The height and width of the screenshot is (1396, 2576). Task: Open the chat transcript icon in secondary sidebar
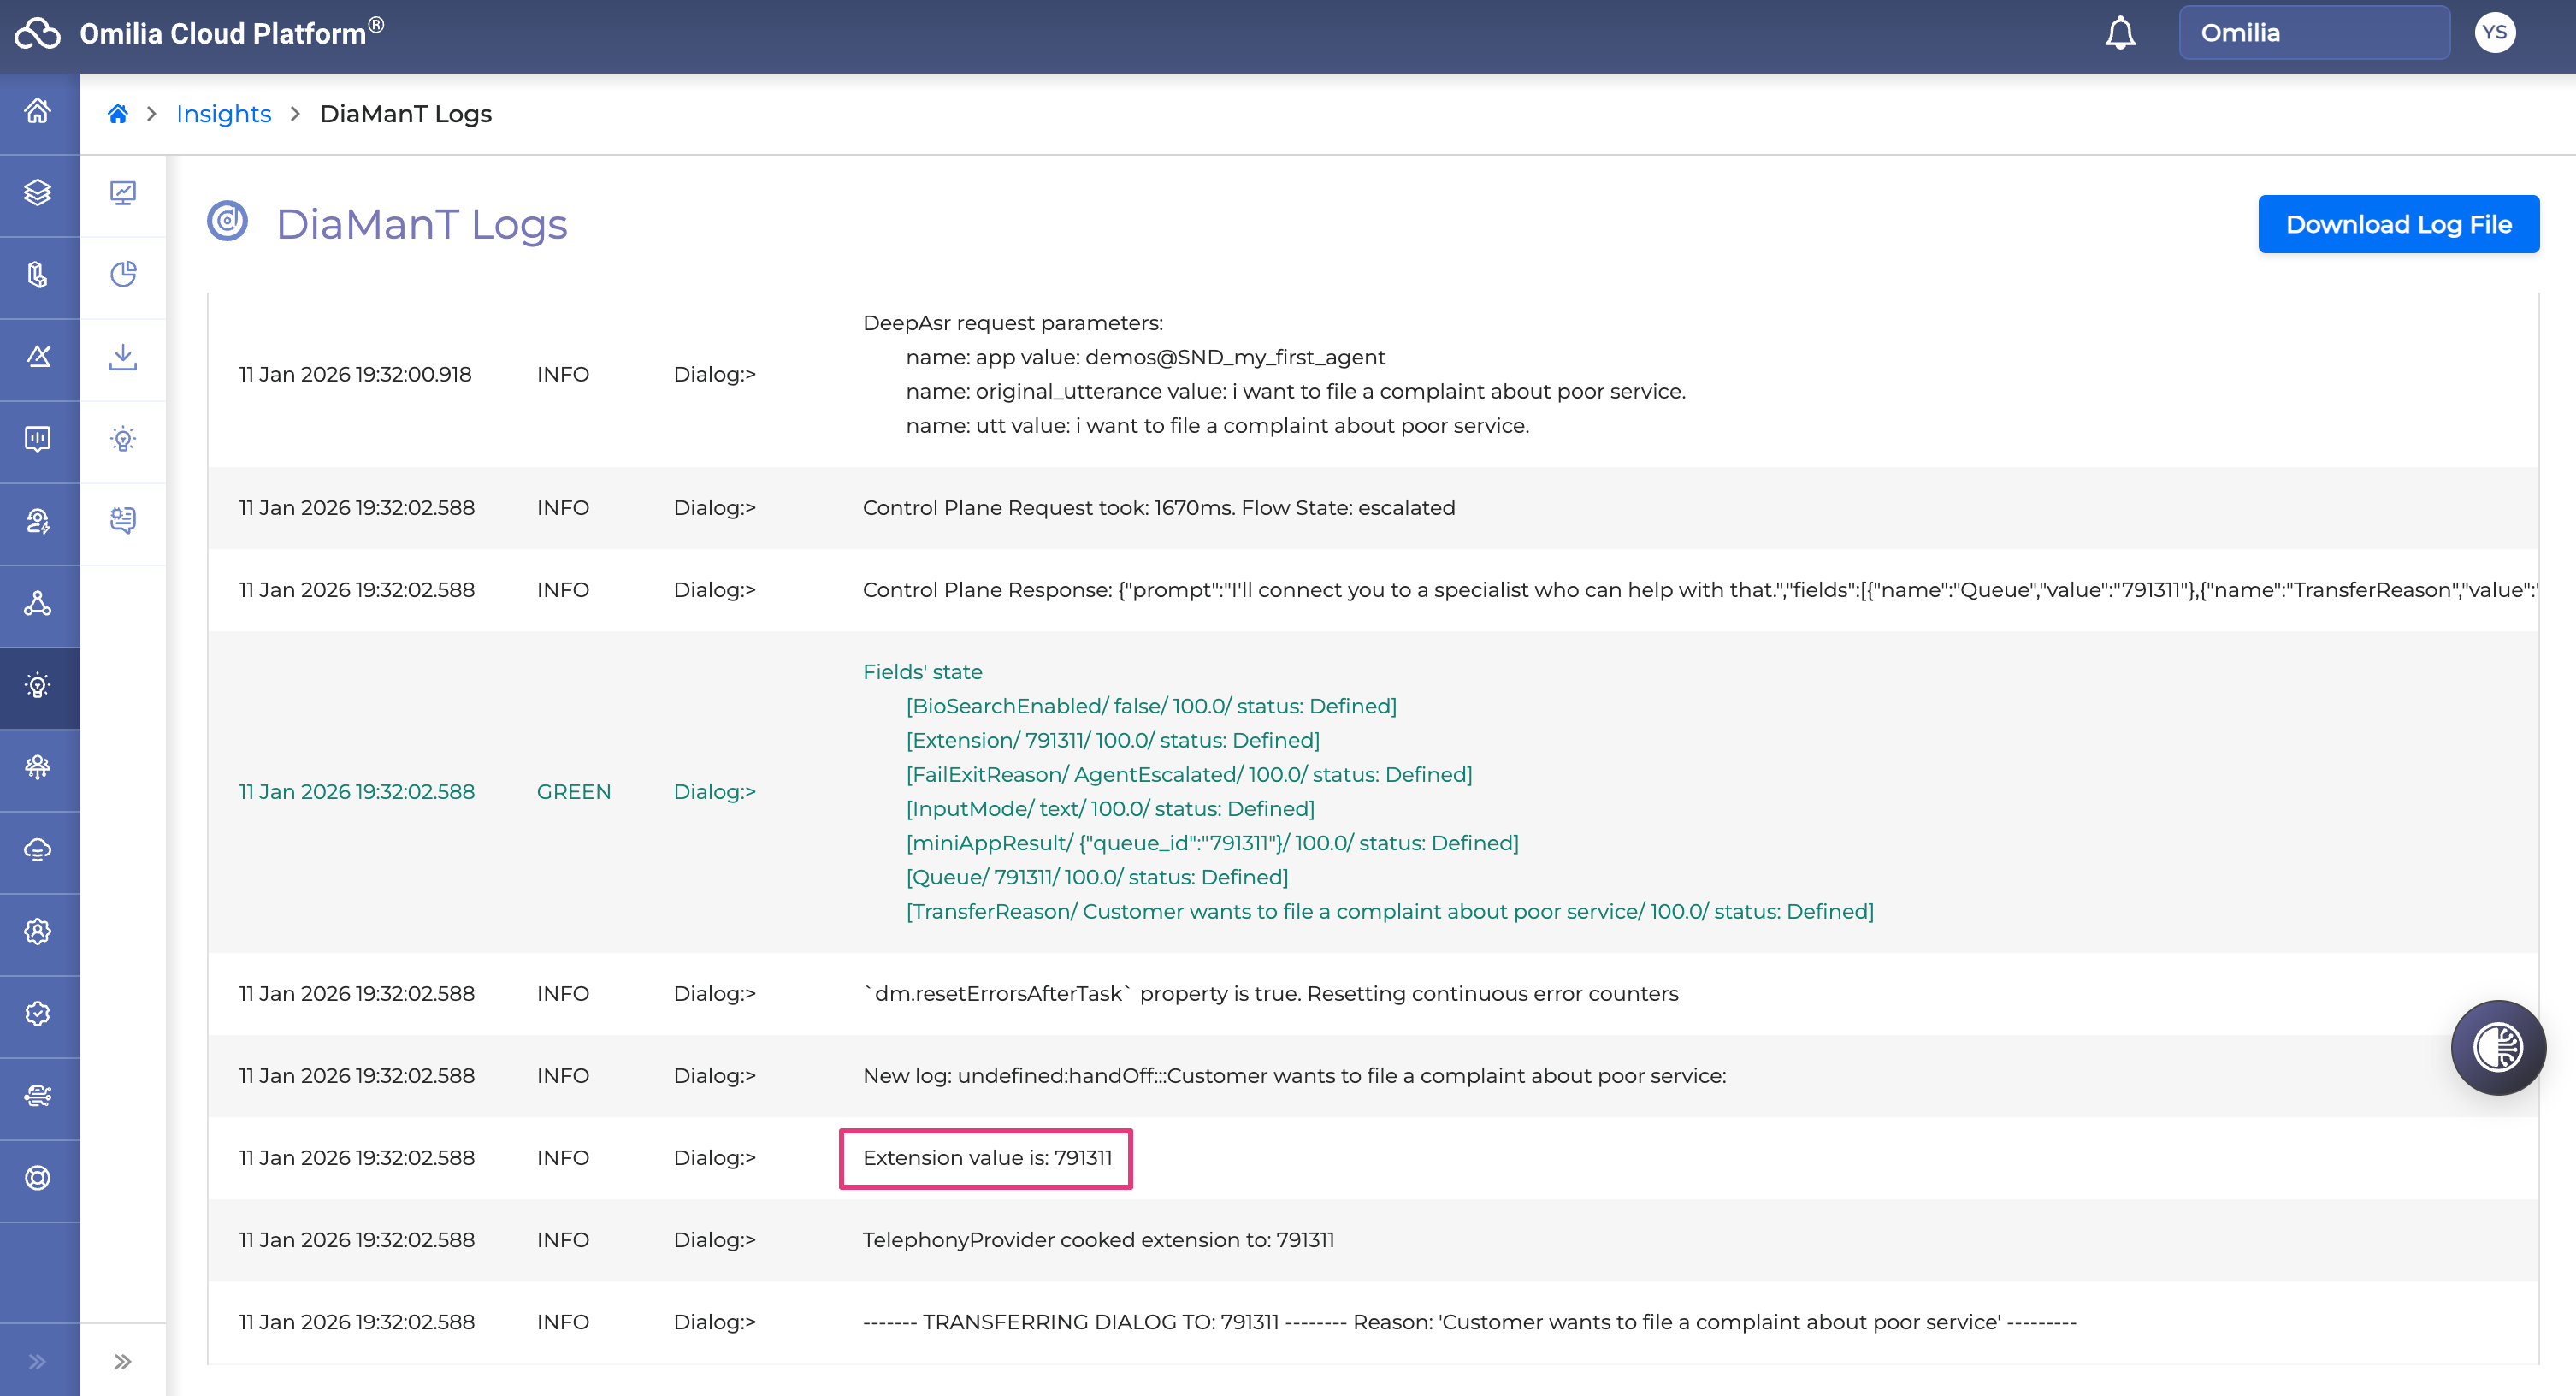[123, 520]
